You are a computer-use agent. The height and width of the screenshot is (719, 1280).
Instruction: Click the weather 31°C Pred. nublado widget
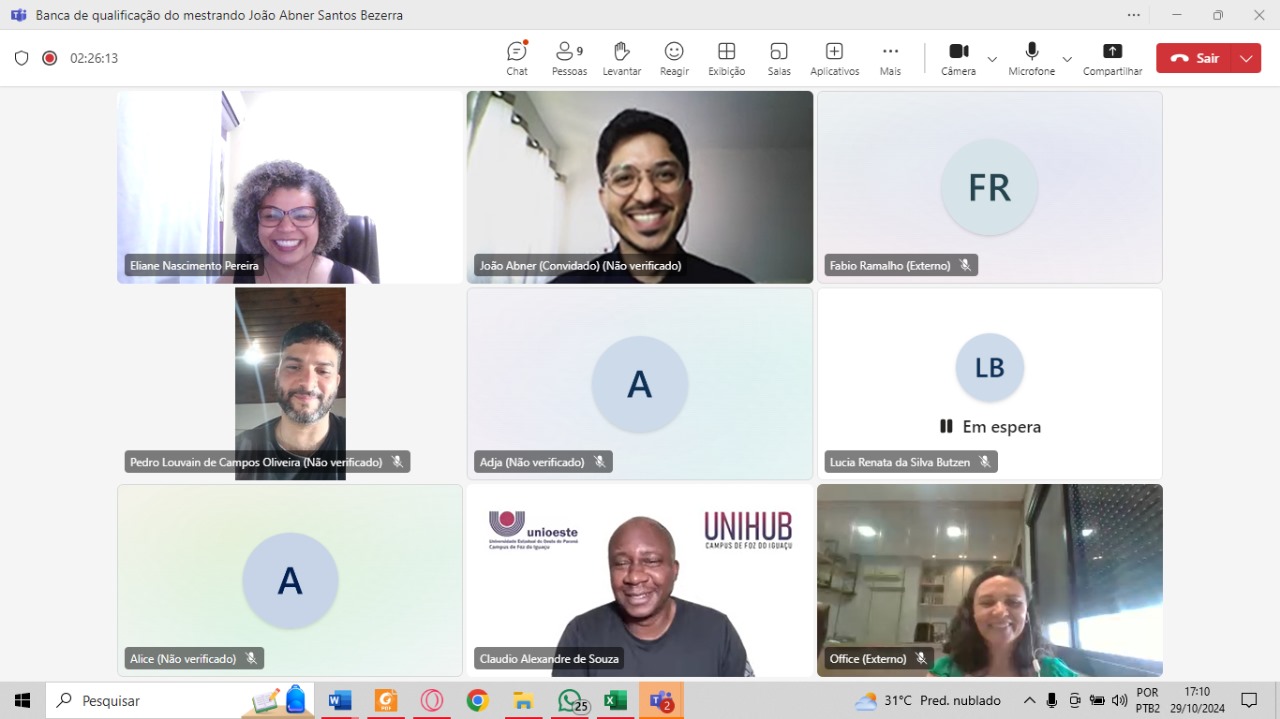point(928,700)
